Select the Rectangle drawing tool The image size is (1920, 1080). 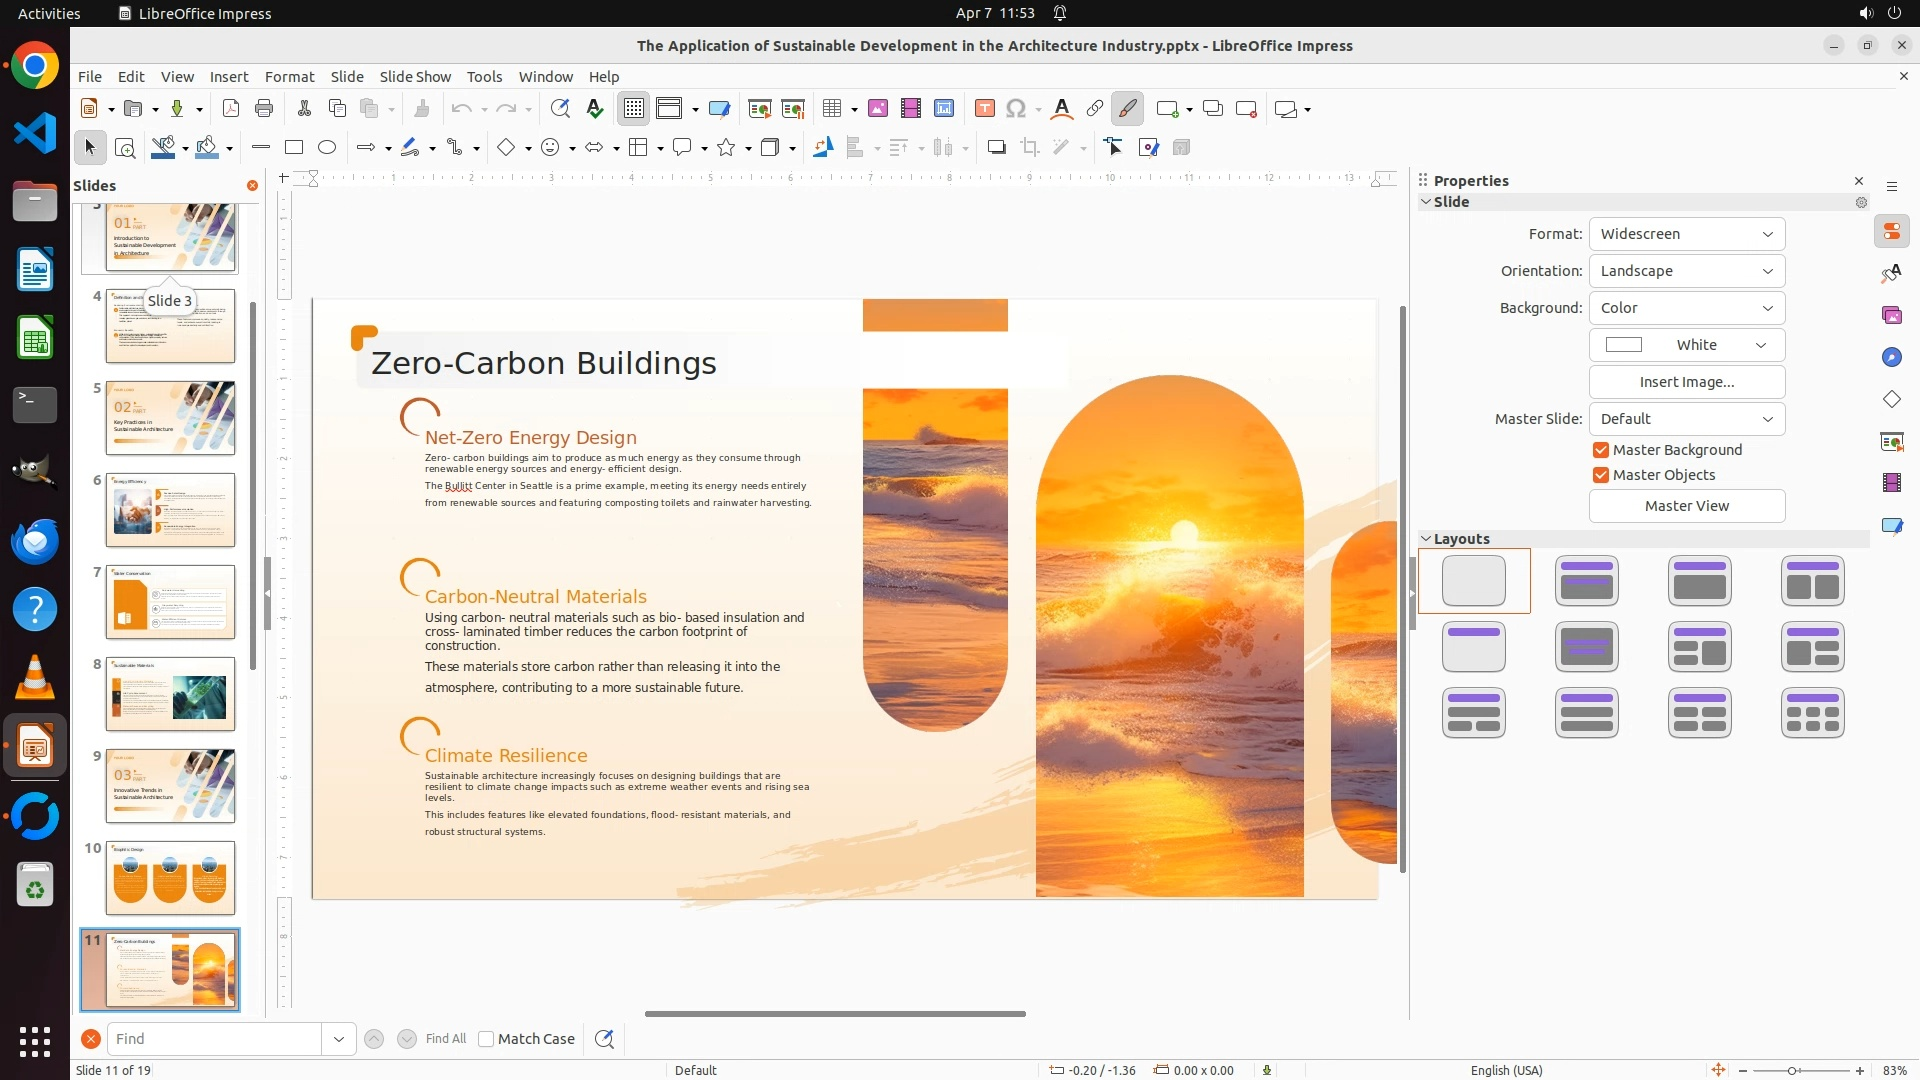(294, 148)
